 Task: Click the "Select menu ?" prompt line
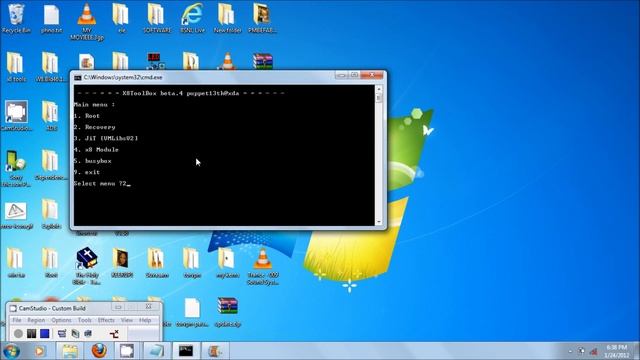pyautogui.click(x=101, y=184)
